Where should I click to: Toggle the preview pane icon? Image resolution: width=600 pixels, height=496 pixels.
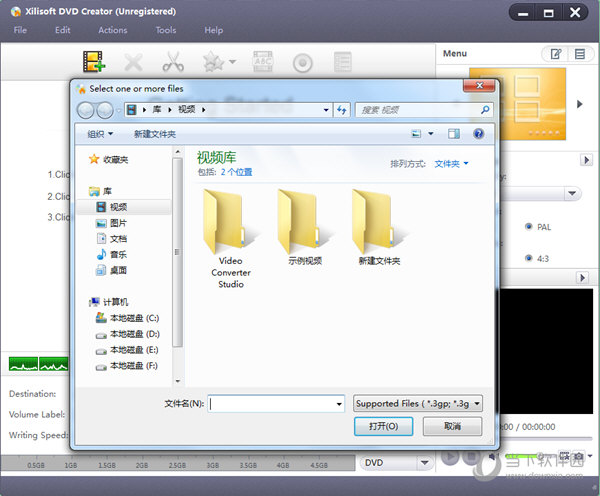point(454,134)
